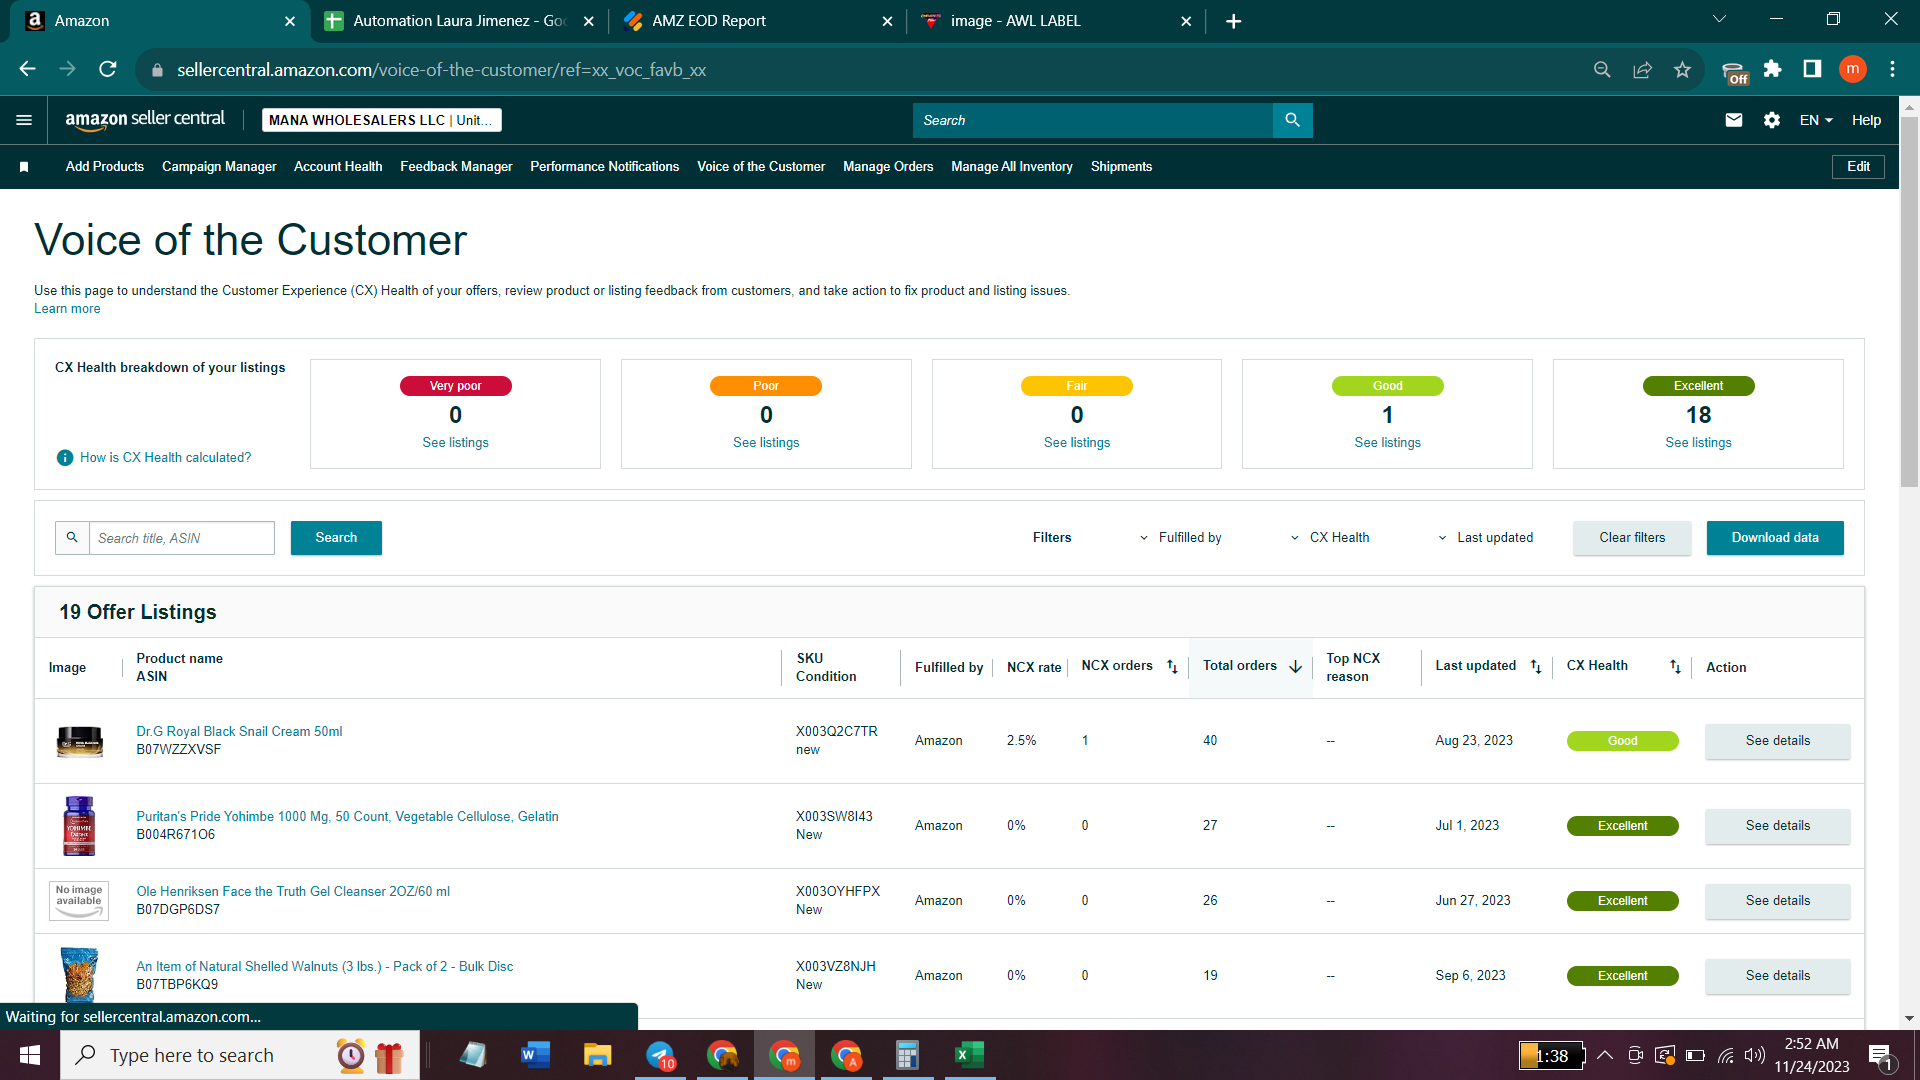Viewport: 1920px width, 1080px height.
Task: Open Manage Orders from the favorites bar
Action: [888, 167]
